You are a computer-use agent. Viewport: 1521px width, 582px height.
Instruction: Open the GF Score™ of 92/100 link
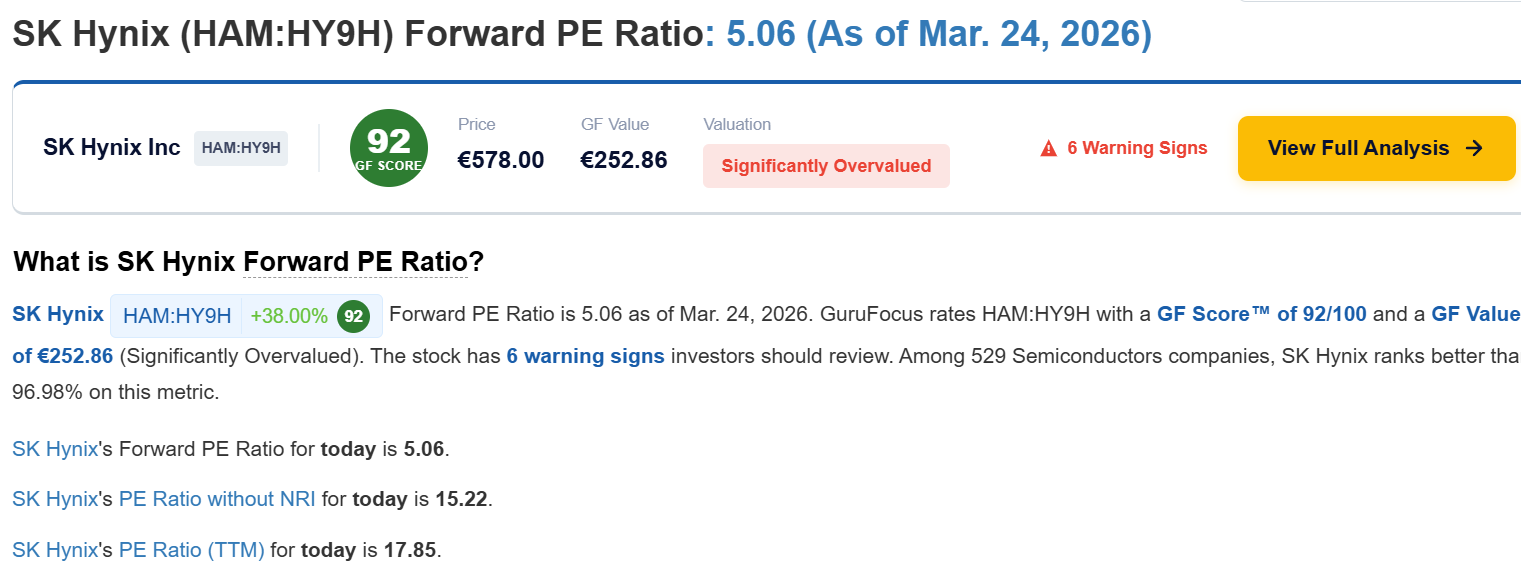[x=1261, y=314]
